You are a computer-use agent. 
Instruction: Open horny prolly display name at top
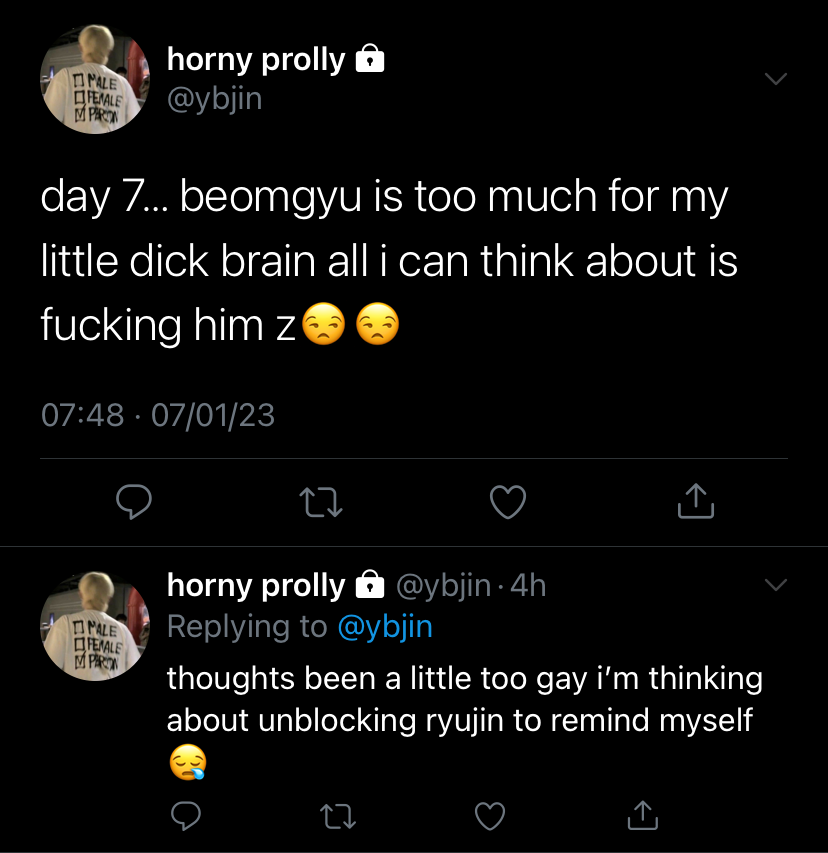[256, 59]
